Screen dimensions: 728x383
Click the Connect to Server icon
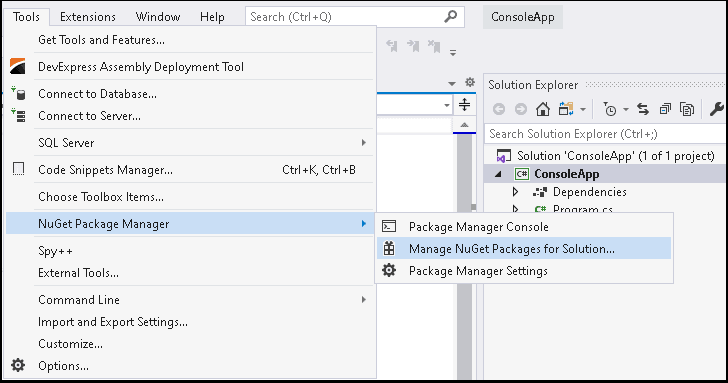click(x=18, y=115)
